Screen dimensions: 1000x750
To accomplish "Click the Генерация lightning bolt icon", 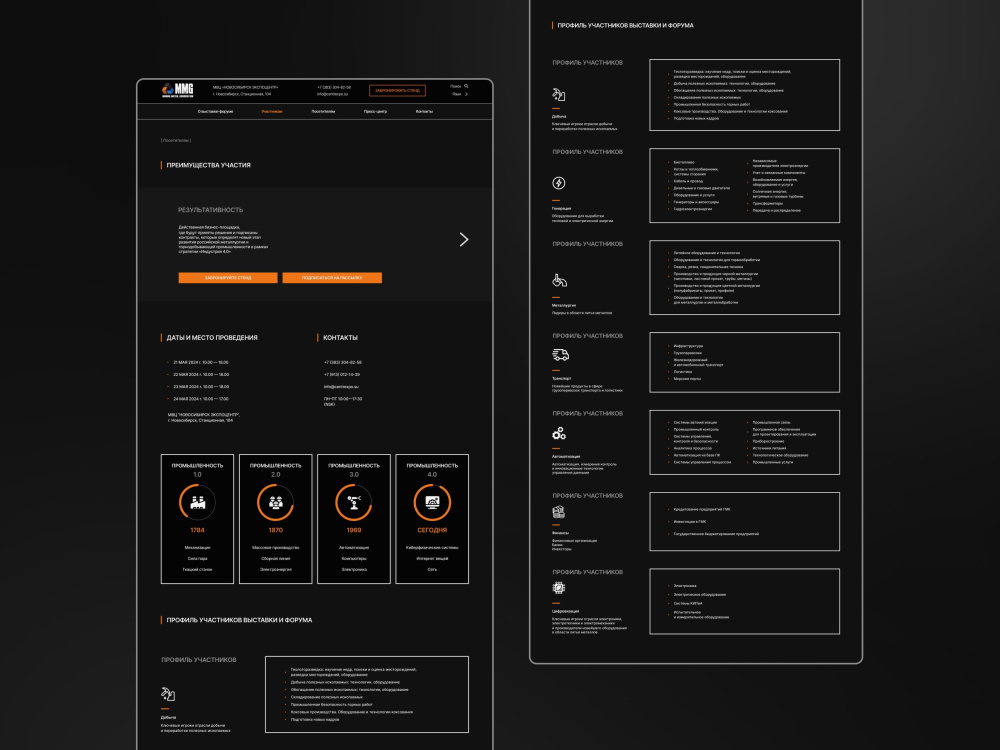I will (559, 183).
